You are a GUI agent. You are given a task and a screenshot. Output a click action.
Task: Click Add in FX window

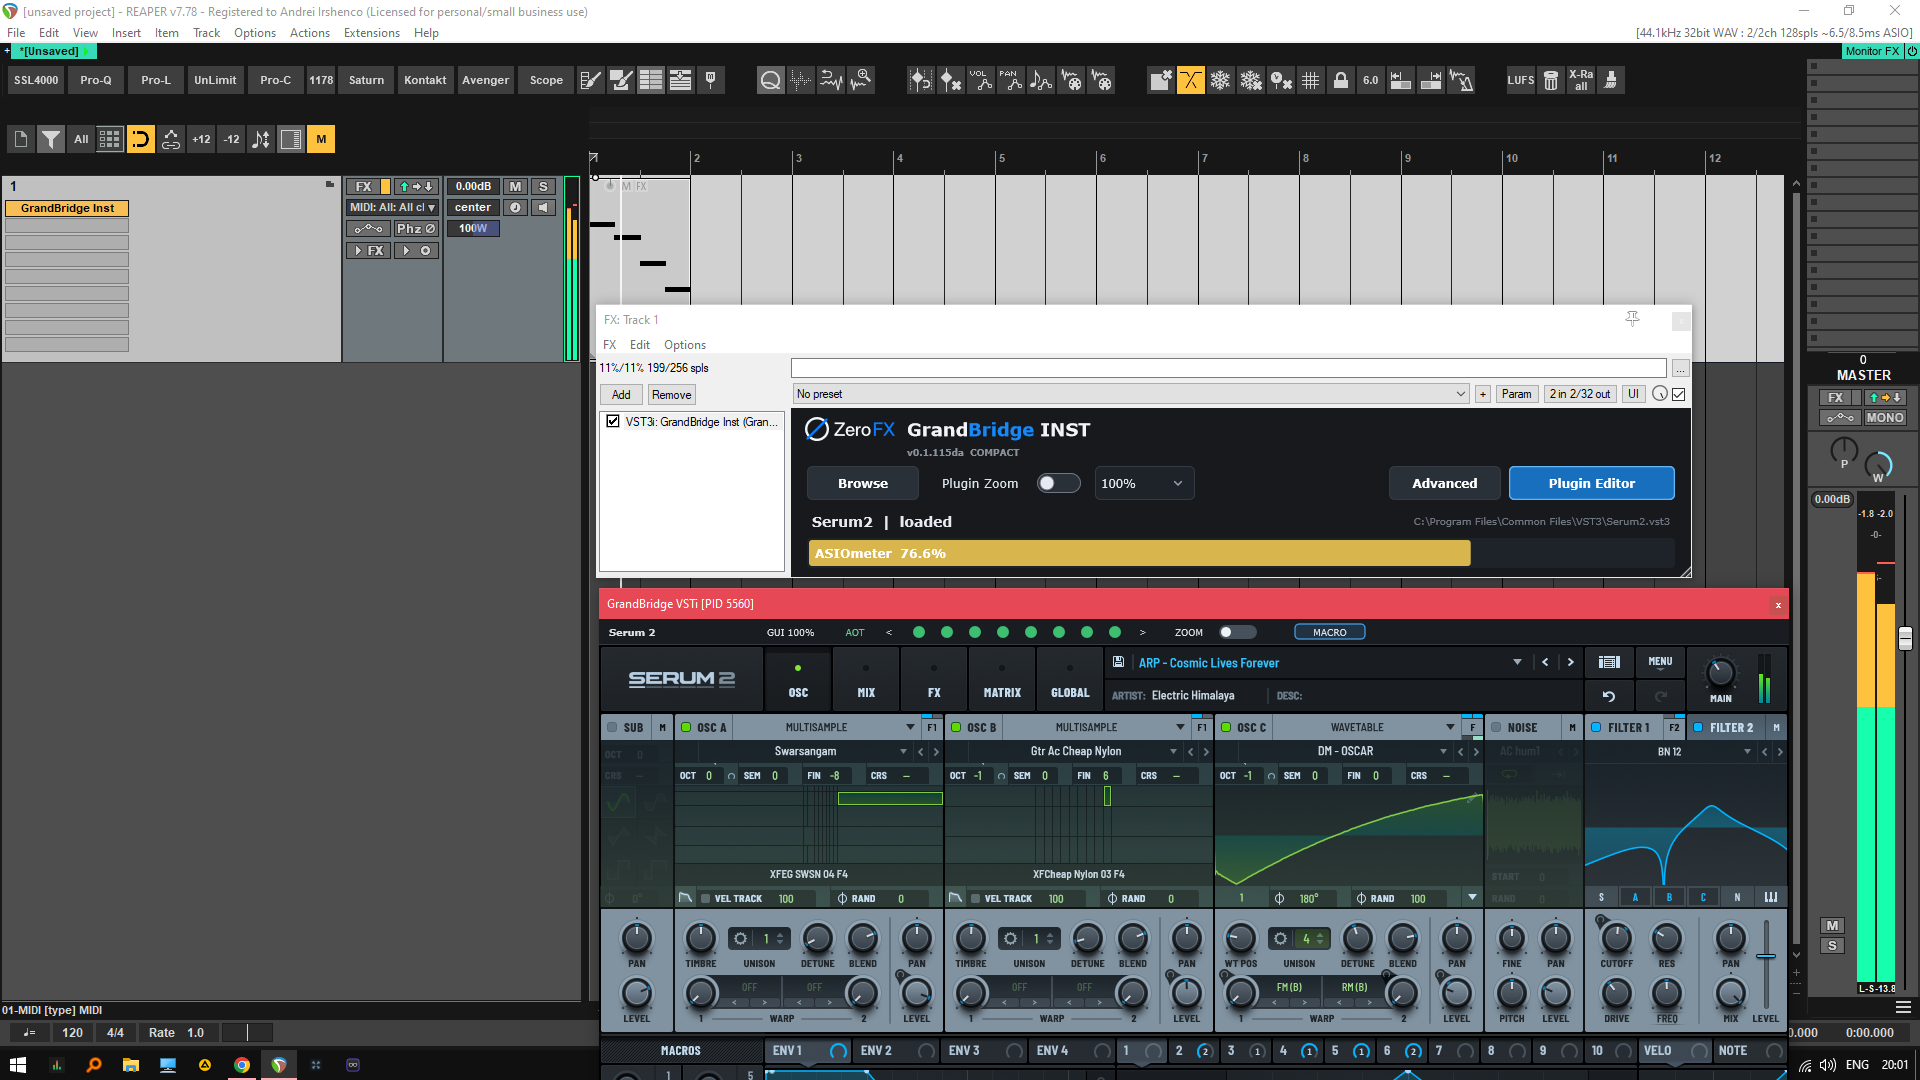[621, 395]
